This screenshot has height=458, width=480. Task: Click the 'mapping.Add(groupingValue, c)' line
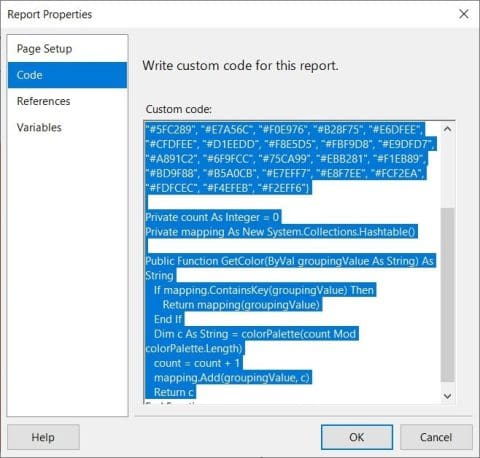232,378
